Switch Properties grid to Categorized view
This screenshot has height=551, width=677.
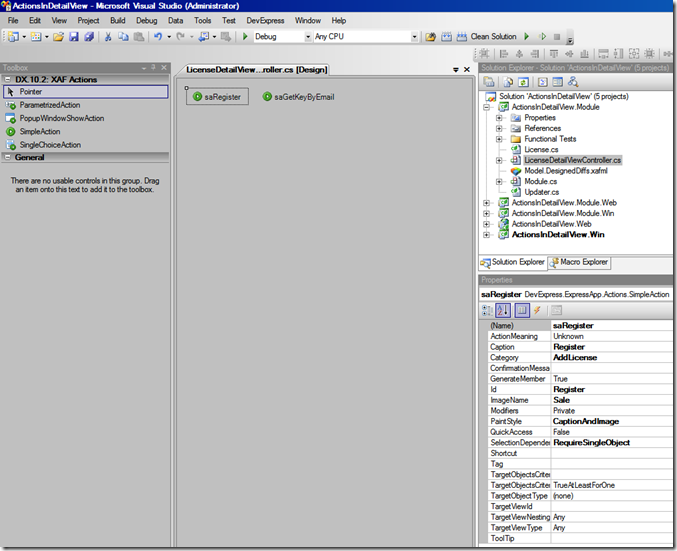pyautogui.click(x=487, y=310)
